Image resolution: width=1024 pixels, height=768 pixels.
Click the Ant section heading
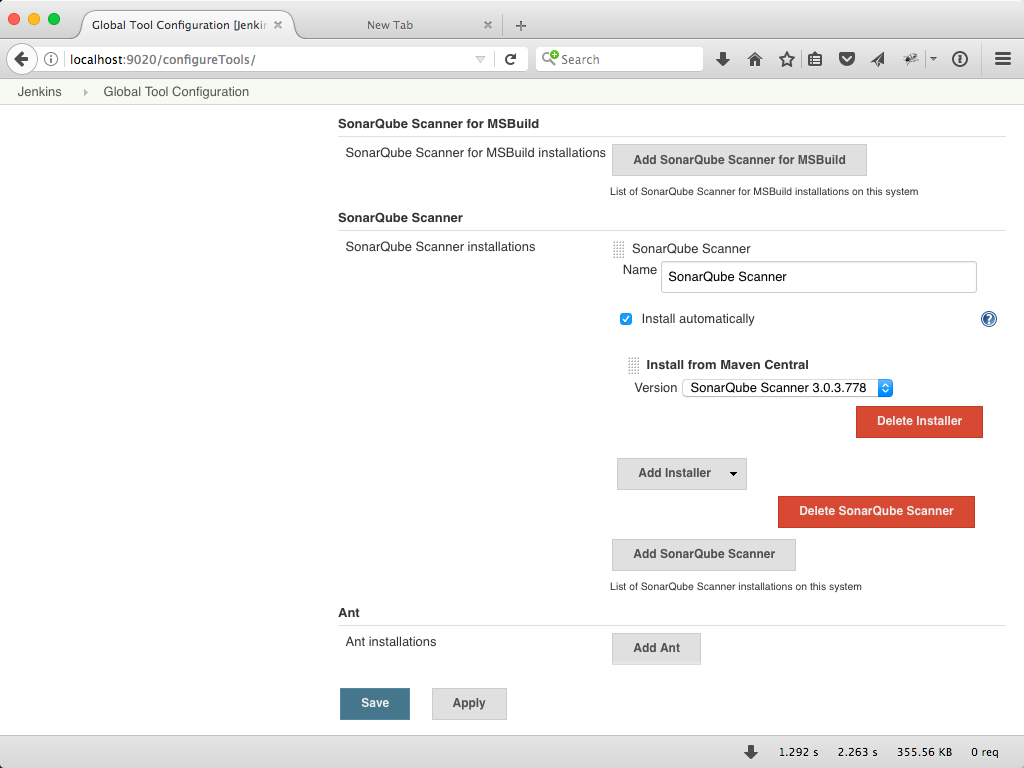(x=349, y=613)
